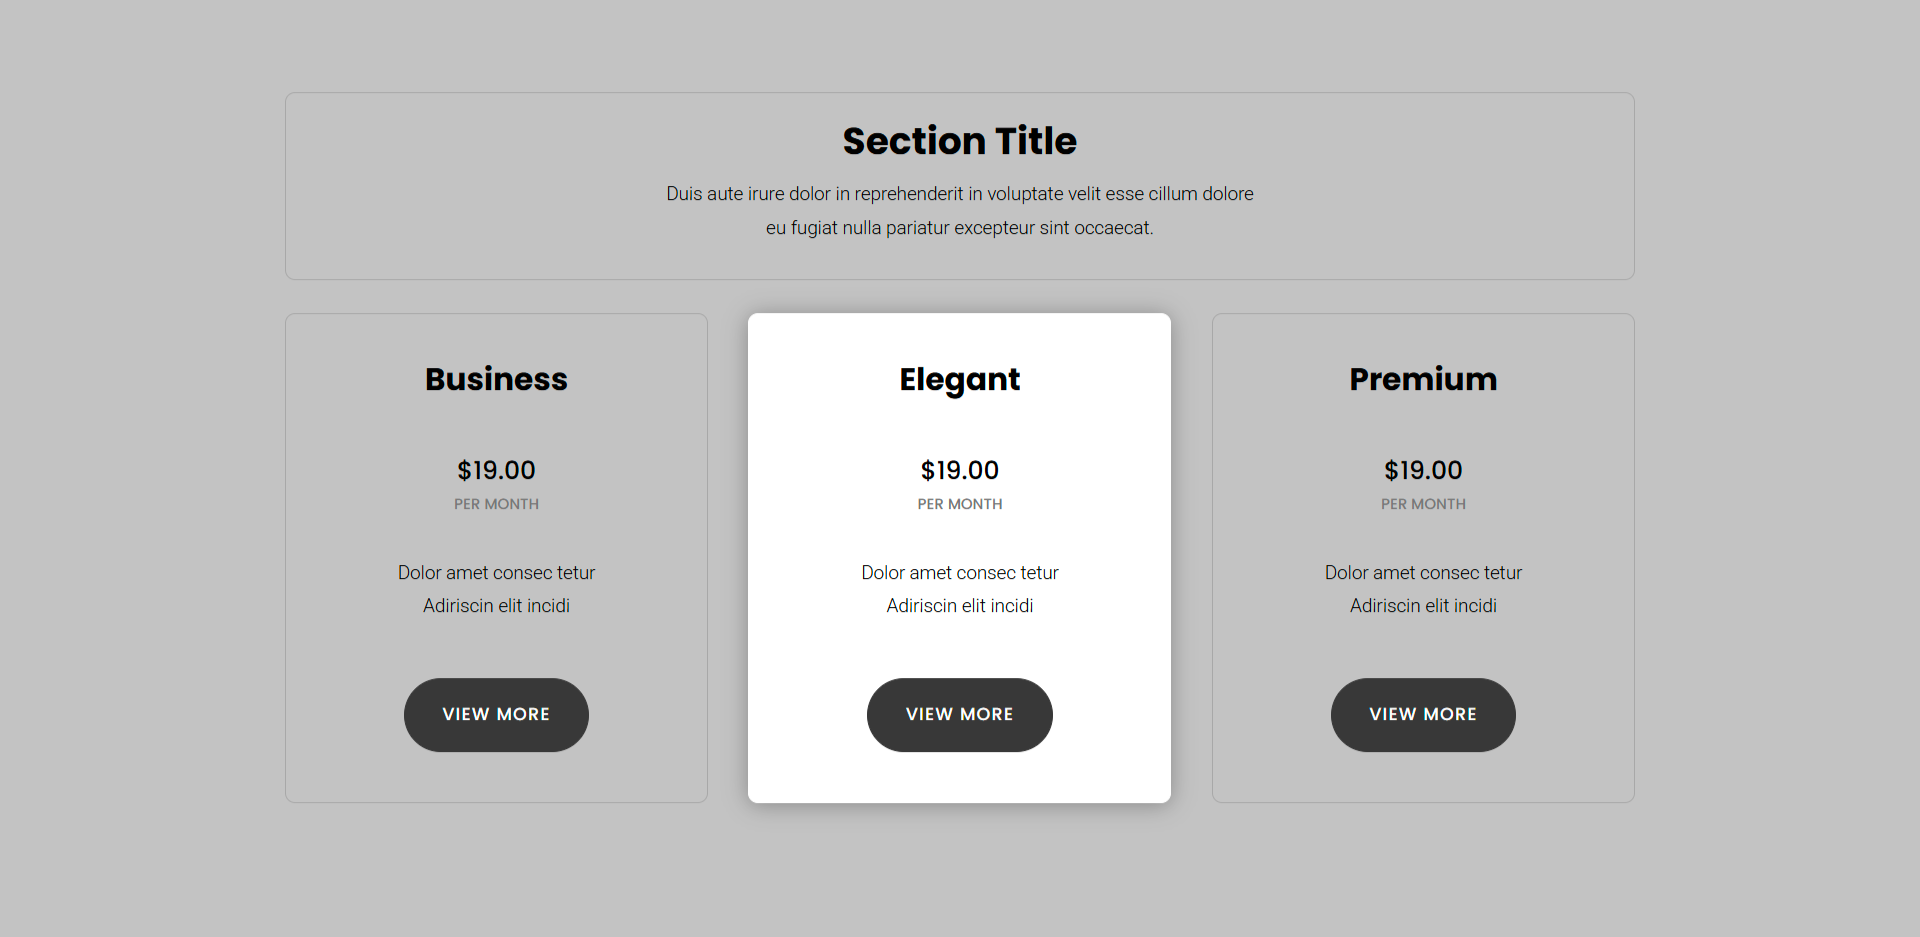Screen dimensions: 1920x937
Task: Click 'Adiriscin elit incidi' in Business card
Action: point(496,606)
